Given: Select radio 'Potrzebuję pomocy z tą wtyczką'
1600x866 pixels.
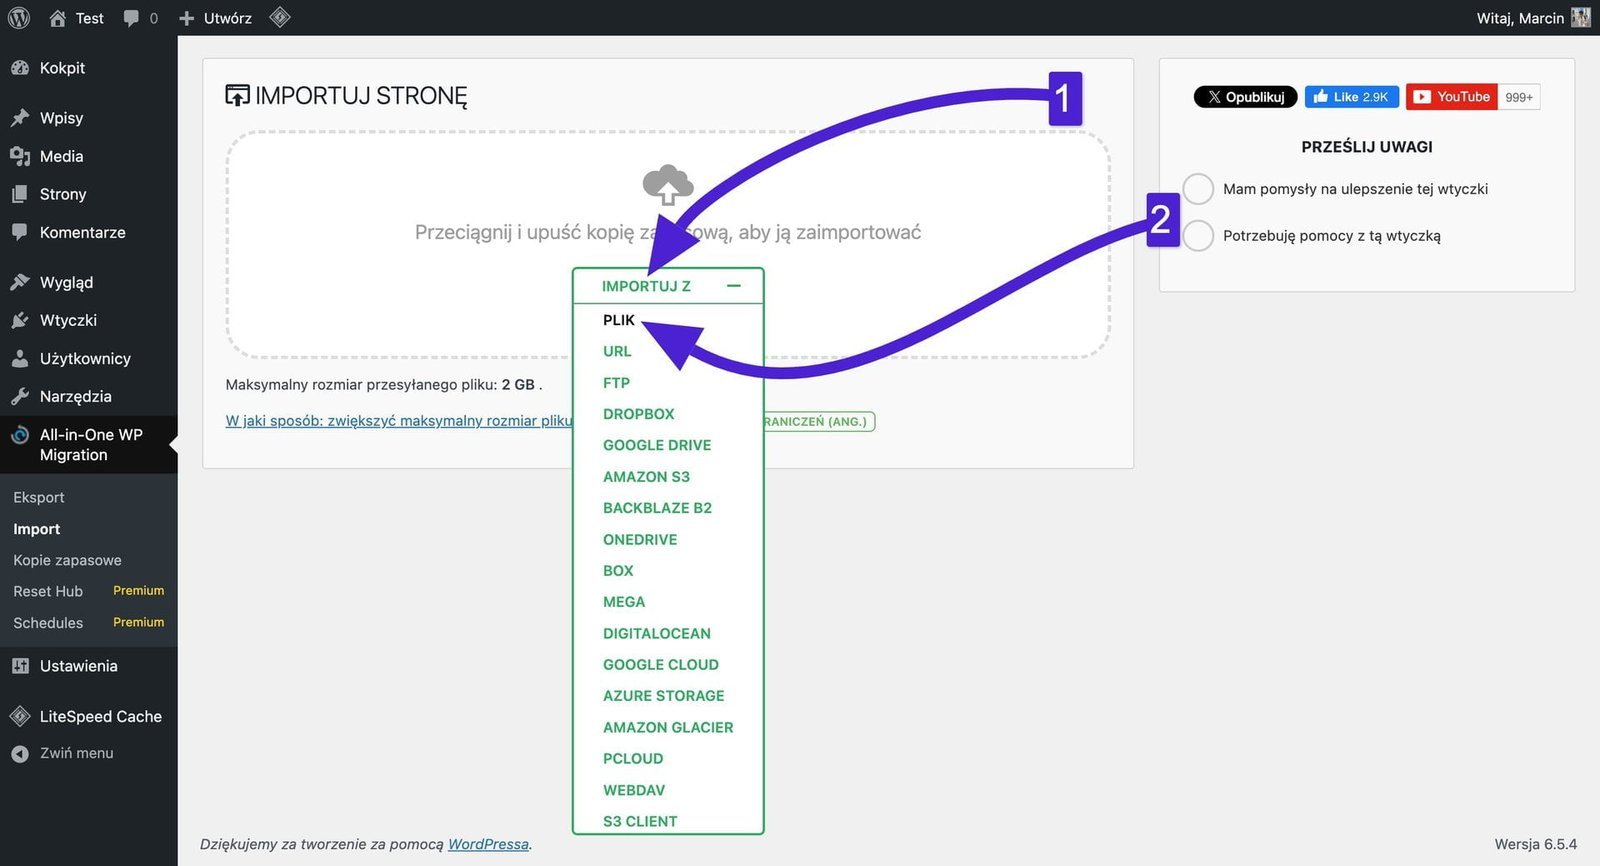Looking at the screenshot, I should pos(1198,236).
